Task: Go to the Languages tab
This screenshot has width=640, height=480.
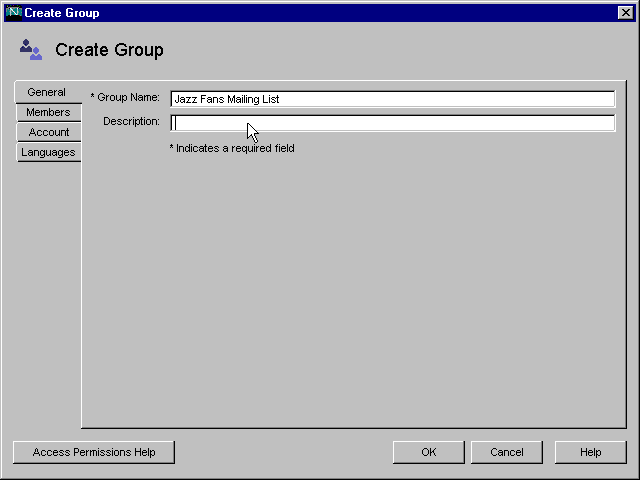Action: 49,152
